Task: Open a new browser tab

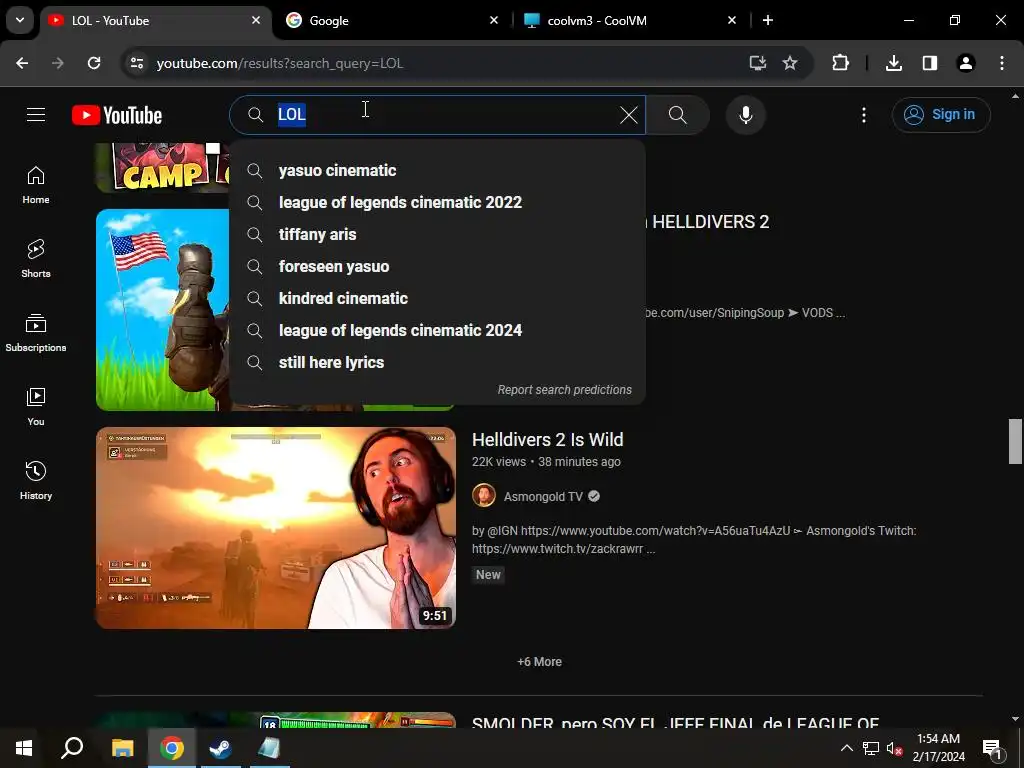Action: tap(768, 21)
